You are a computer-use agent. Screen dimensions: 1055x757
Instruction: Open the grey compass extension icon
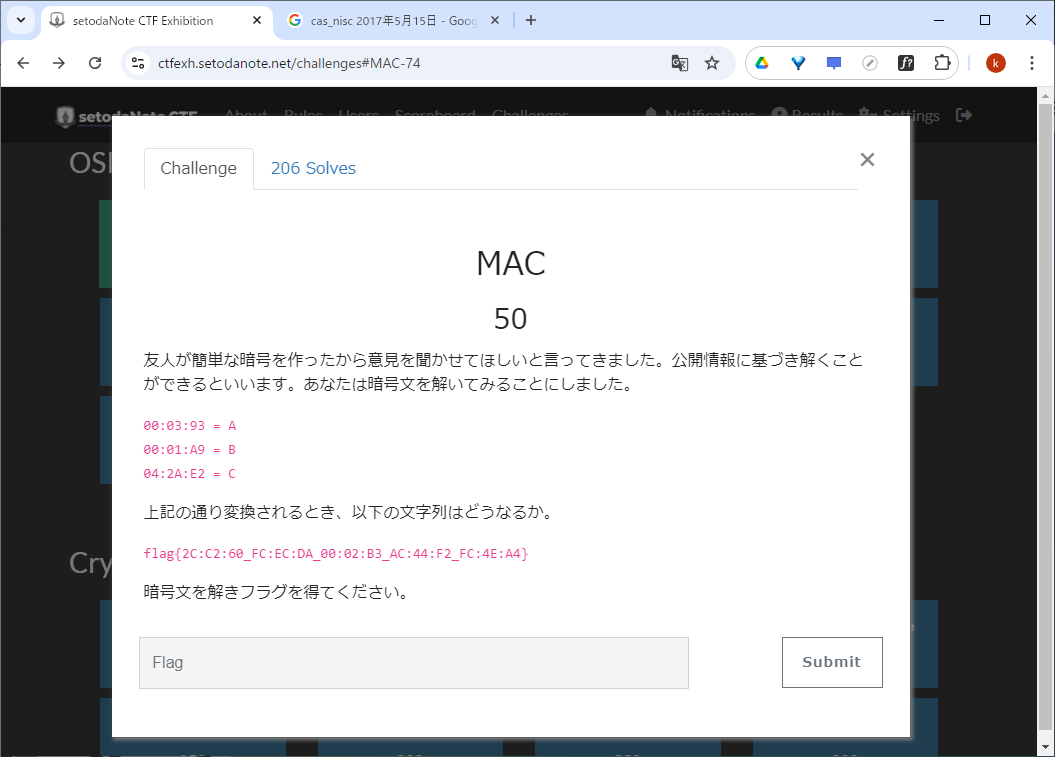[869, 63]
